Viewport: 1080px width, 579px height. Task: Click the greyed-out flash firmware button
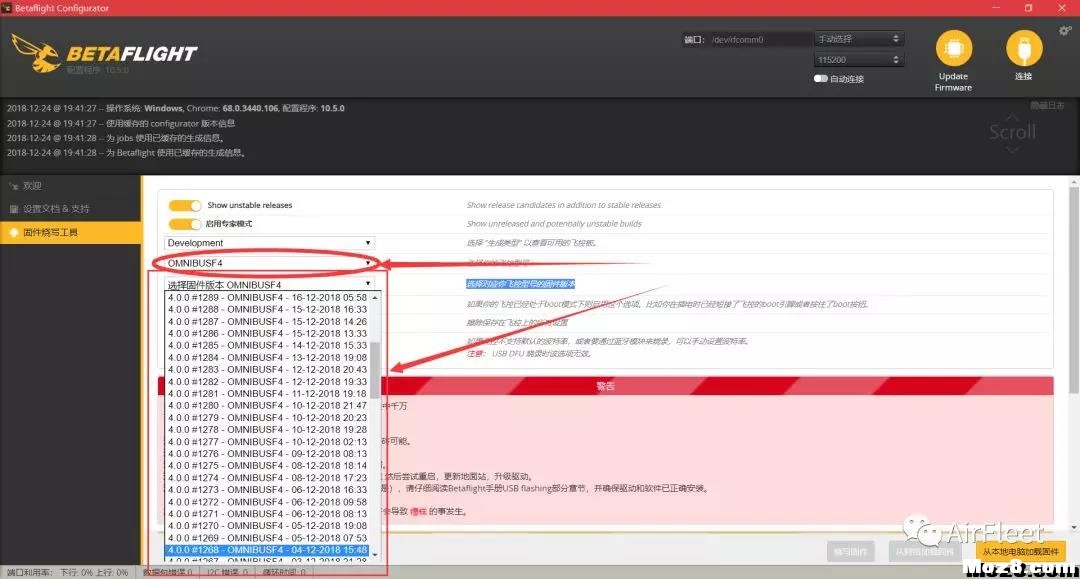coord(851,551)
